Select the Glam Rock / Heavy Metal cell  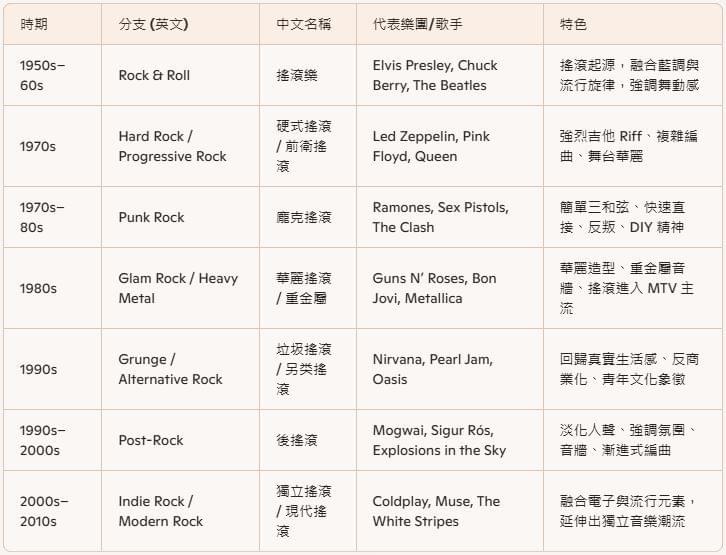181,288
